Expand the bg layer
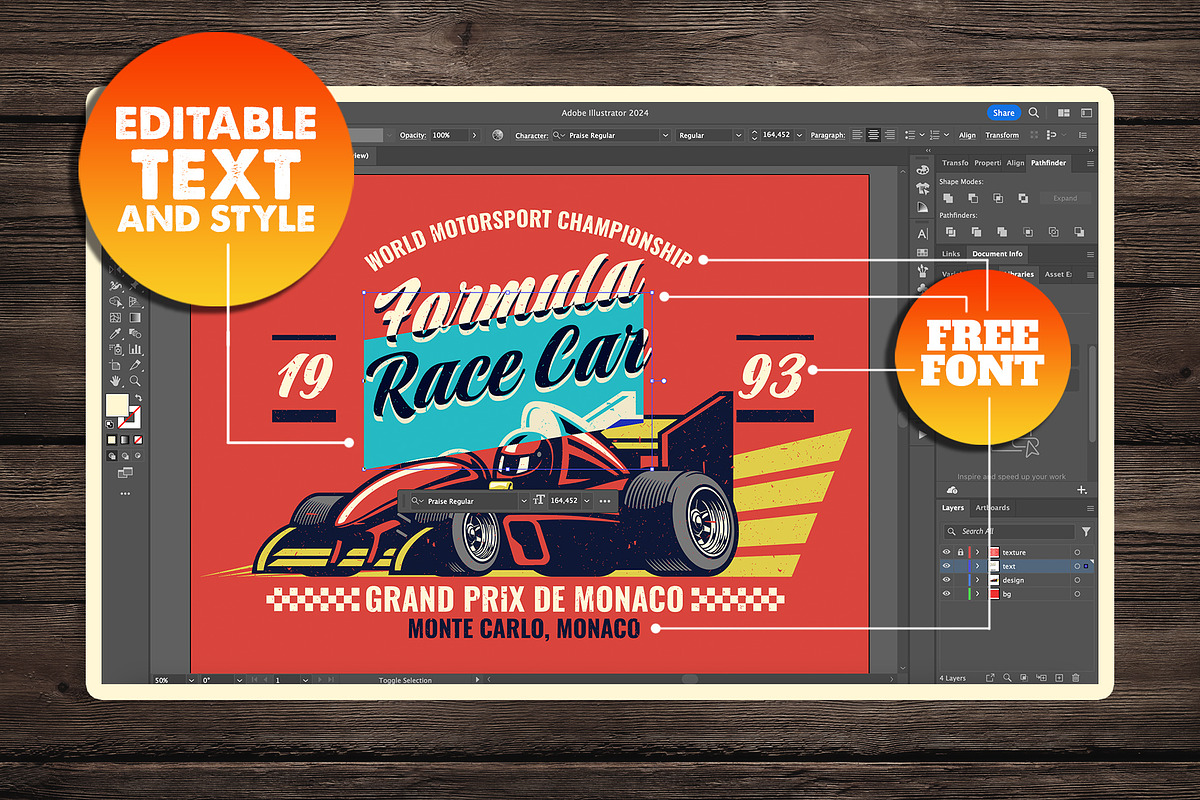Screen dimensions: 1200x800 tap(978, 594)
